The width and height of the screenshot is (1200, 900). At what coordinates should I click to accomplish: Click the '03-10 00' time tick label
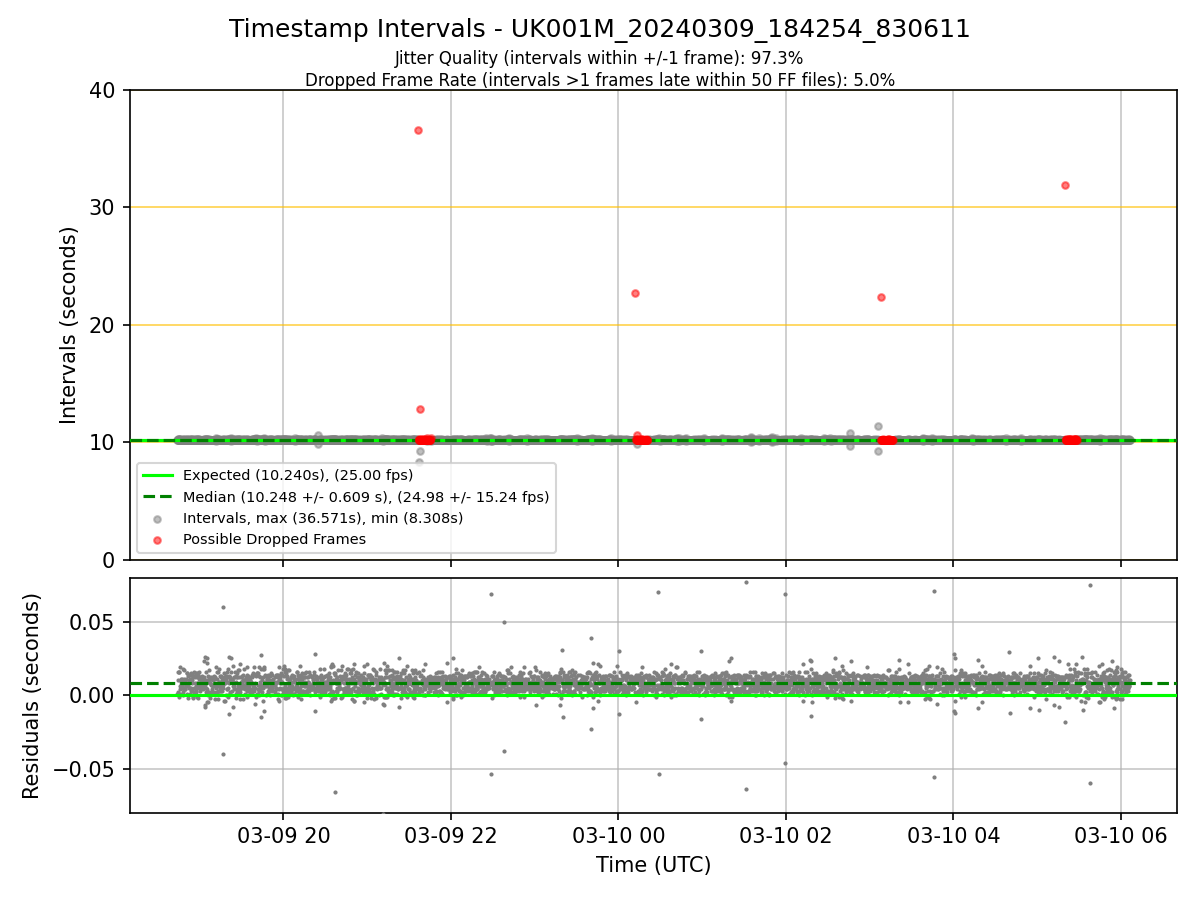point(618,837)
